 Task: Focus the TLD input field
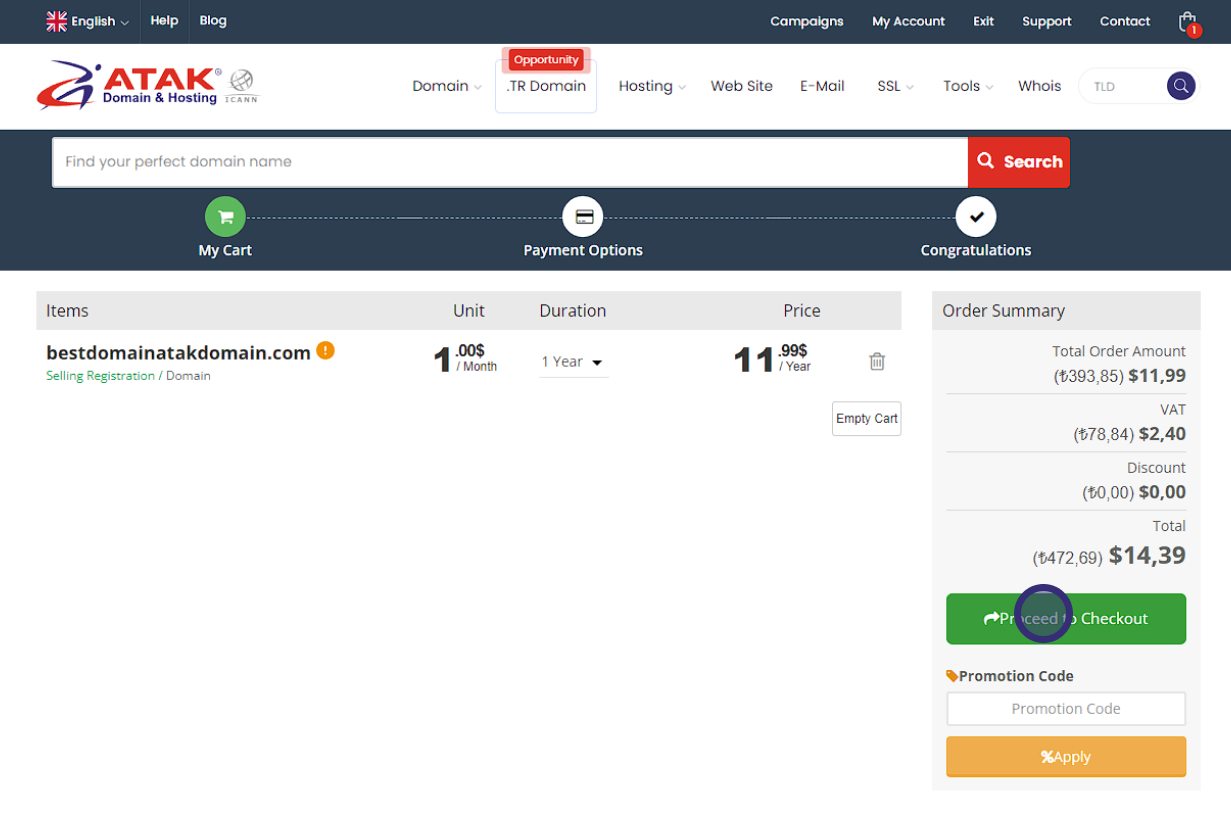[x=1124, y=86]
